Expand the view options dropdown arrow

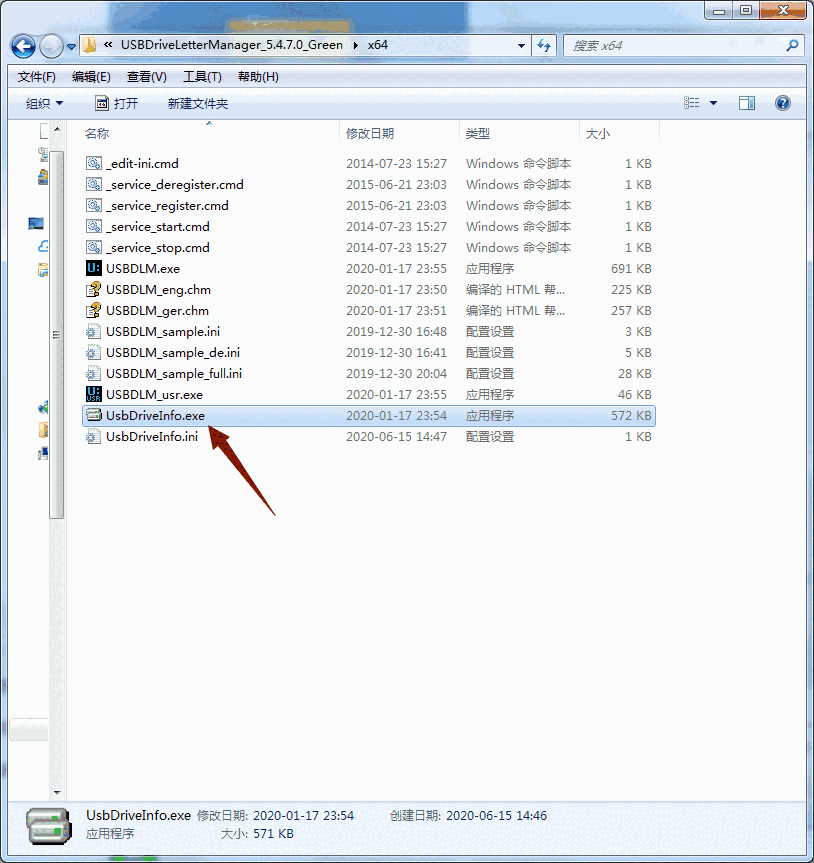[712, 102]
